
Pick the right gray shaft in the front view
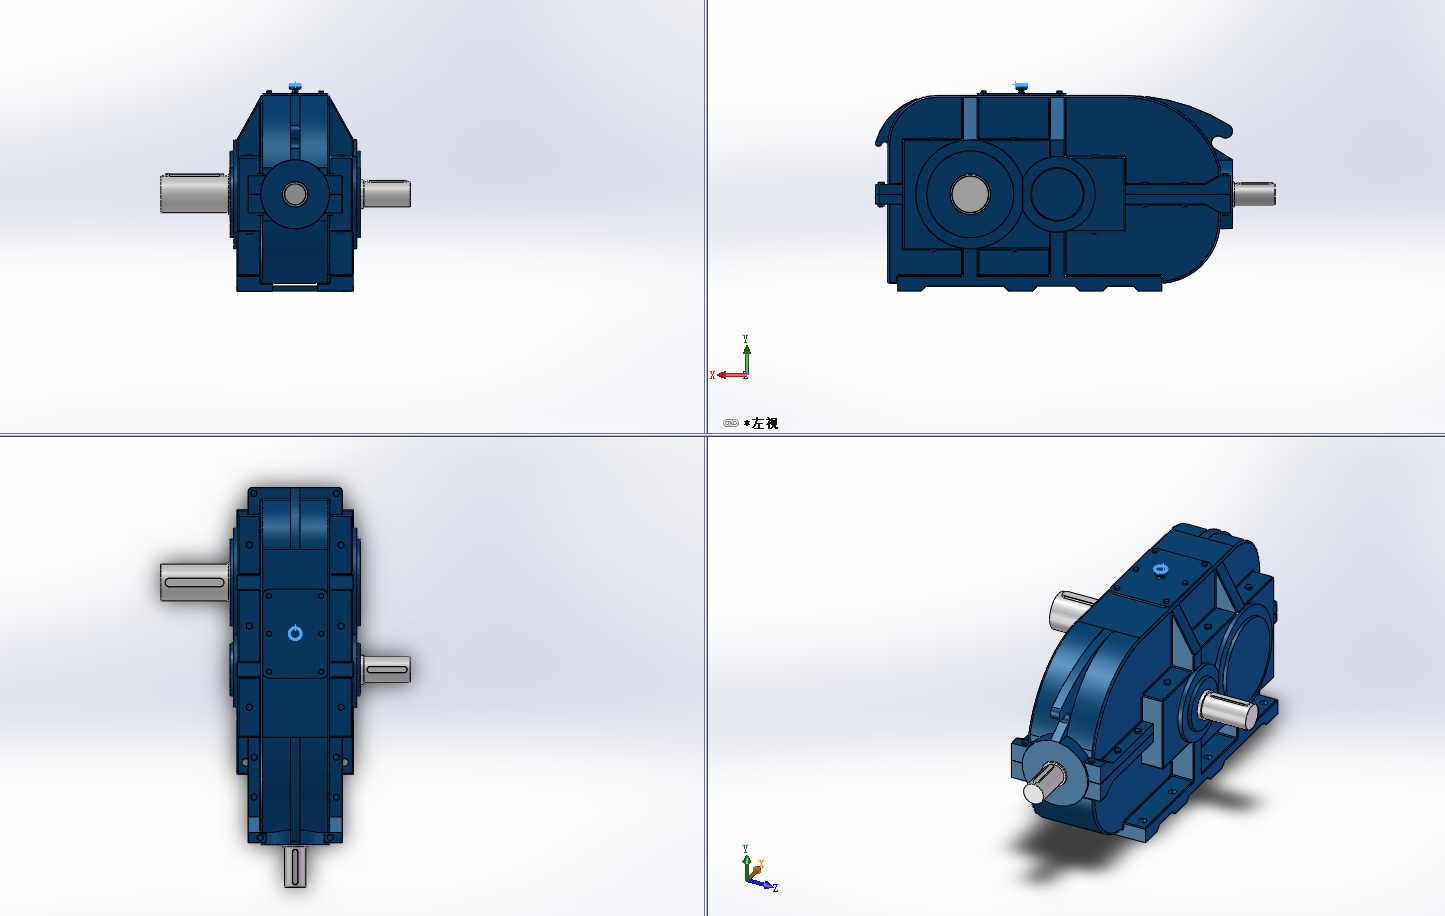386,193
